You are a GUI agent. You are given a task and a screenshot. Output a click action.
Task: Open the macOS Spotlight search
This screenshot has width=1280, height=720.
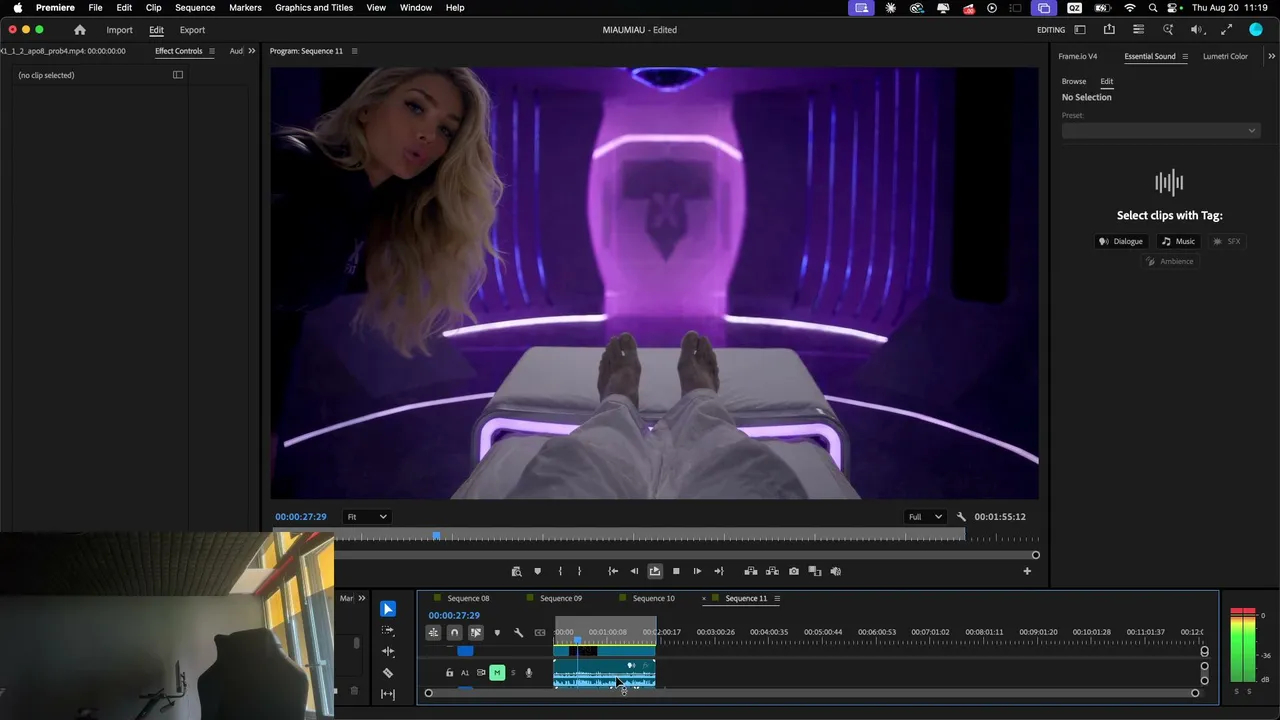pyautogui.click(x=1152, y=8)
